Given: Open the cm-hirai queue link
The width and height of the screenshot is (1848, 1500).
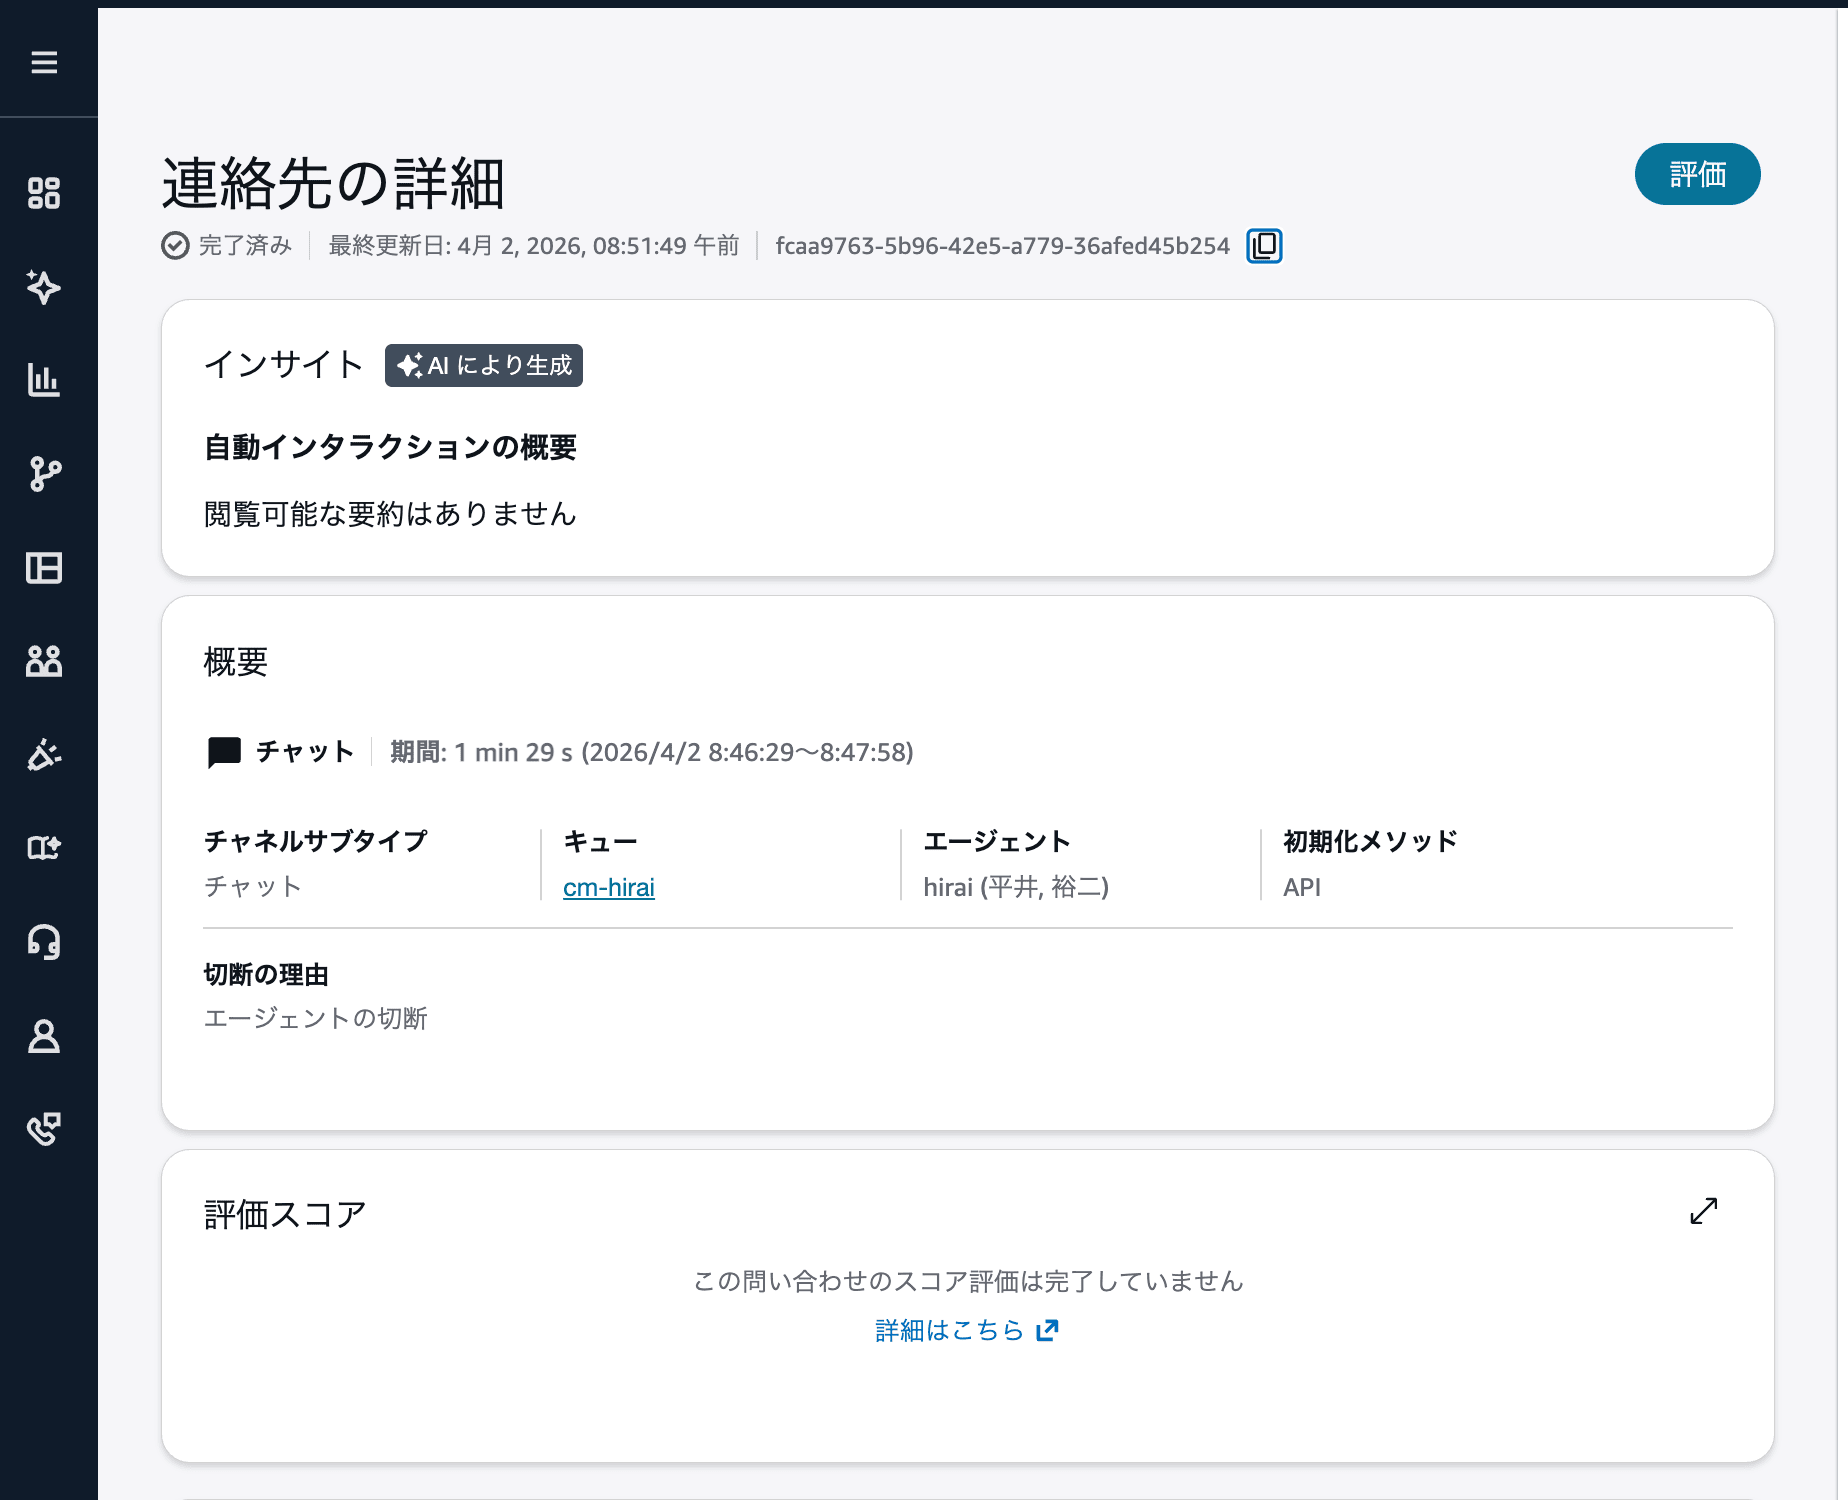Looking at the screenshot, I should point(608,887).
